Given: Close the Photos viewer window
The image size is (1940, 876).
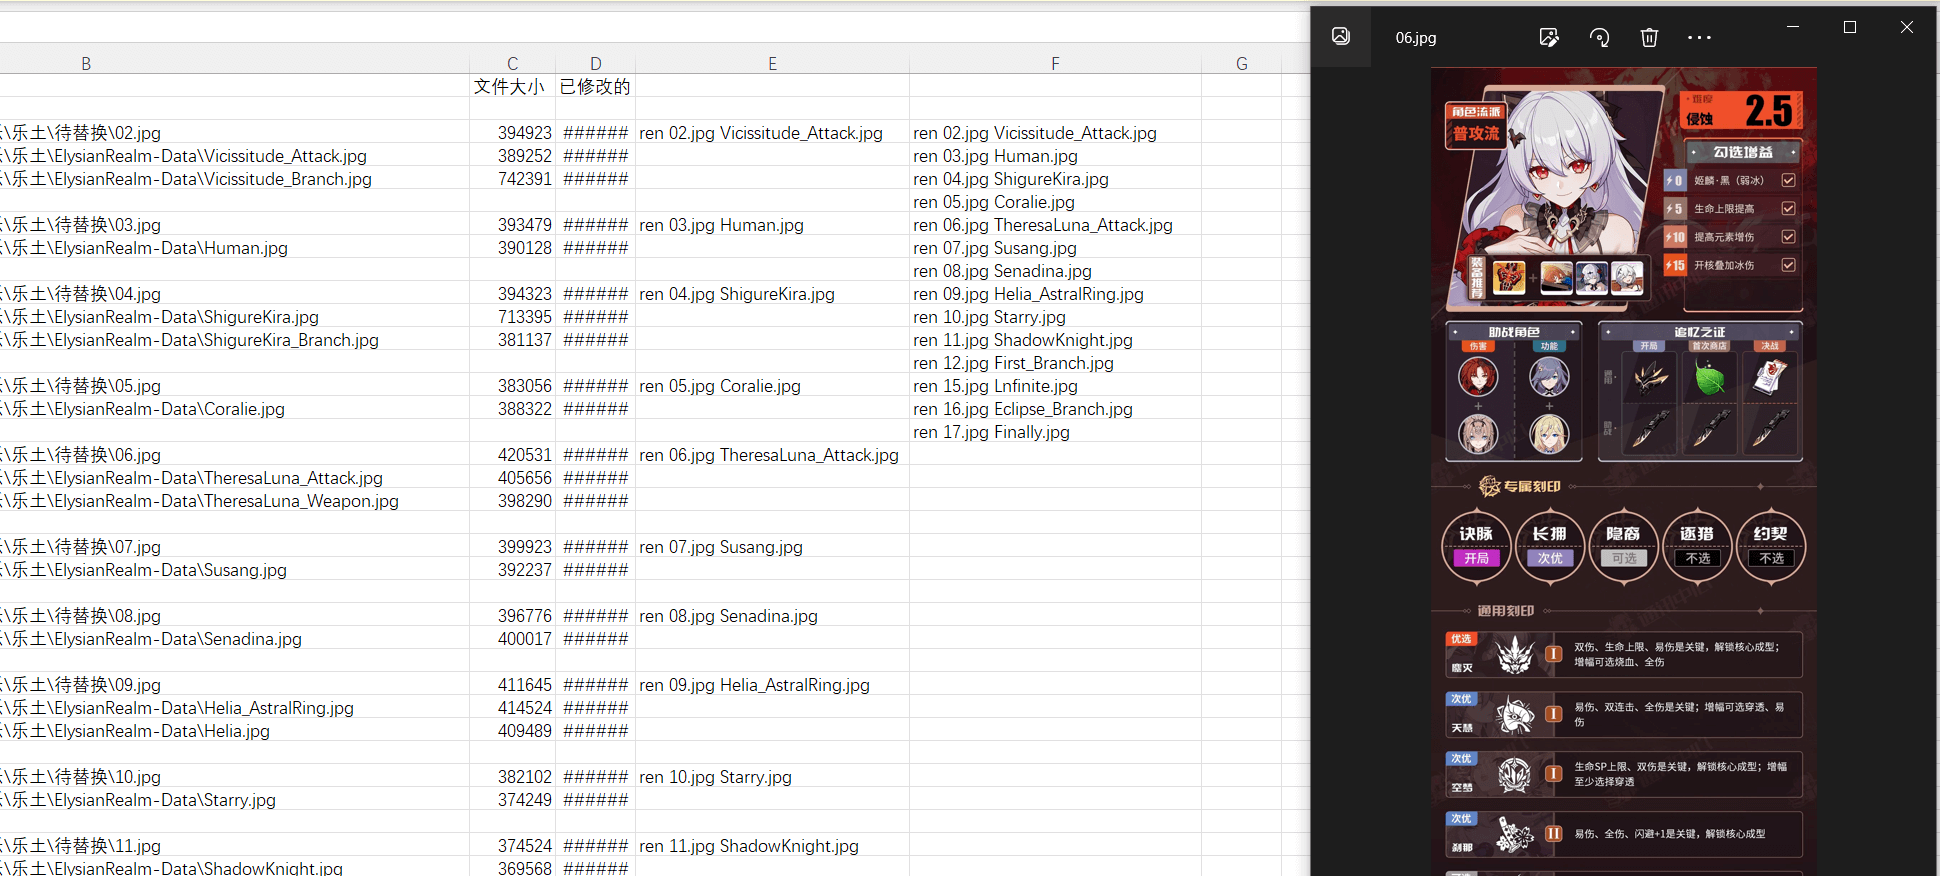Looking at the screenshot, I should tap(1907, 27).
